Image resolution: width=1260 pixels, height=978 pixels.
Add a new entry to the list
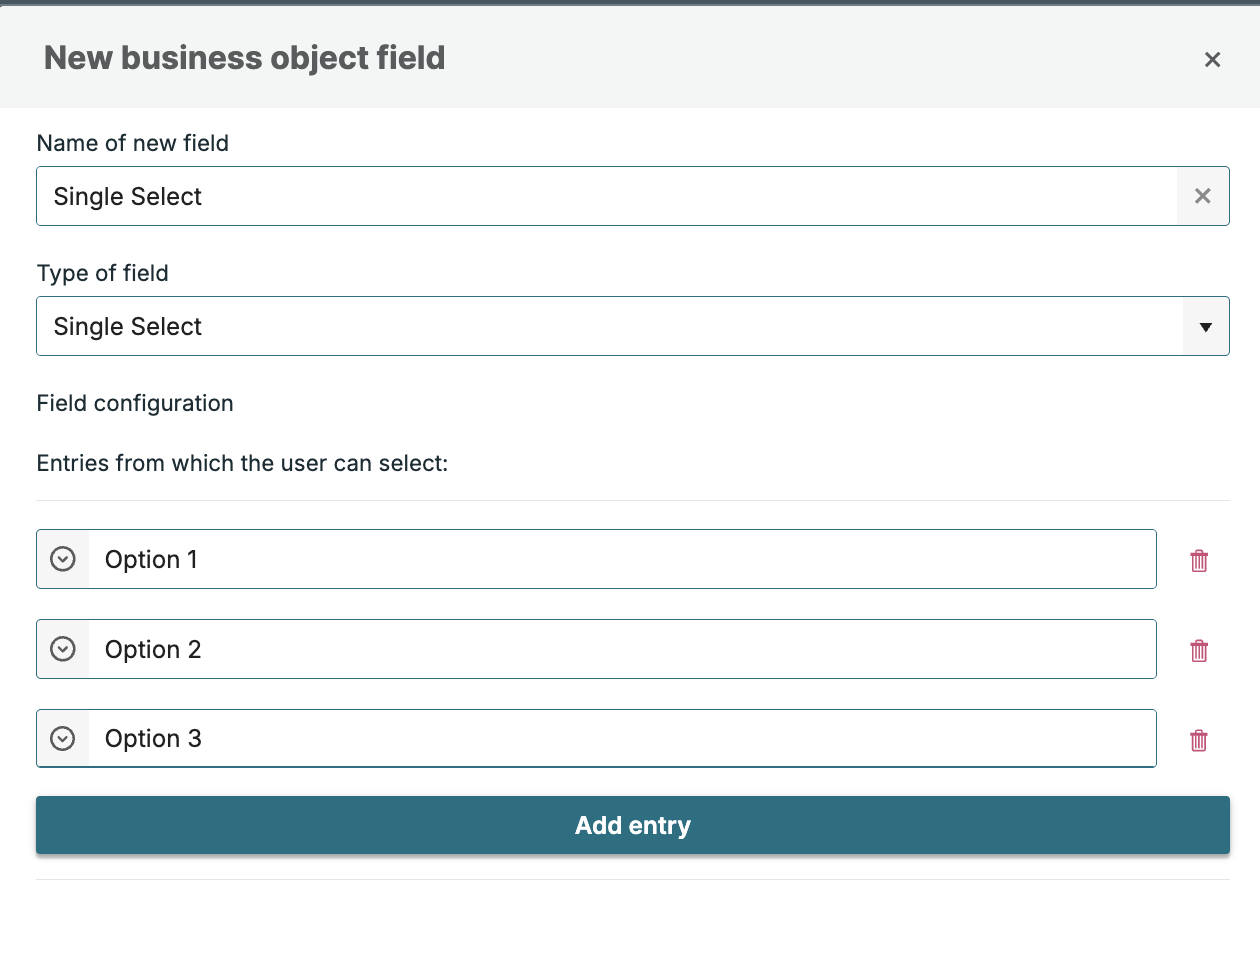point(633,825)
